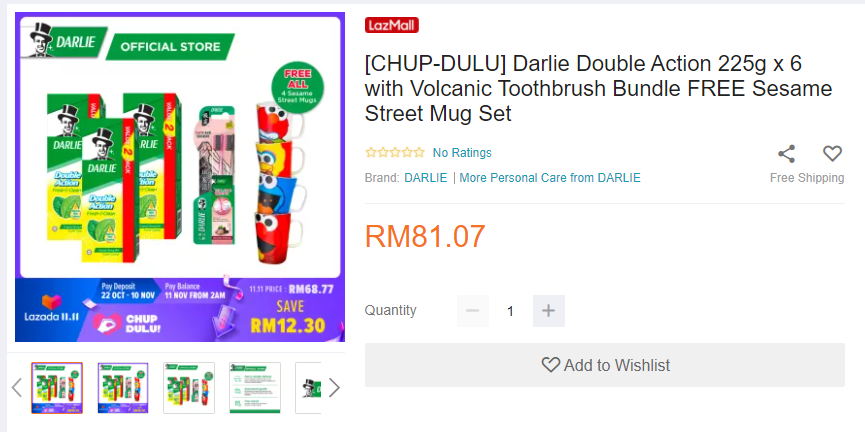Select the first product thumbnail
Screen dimensions: 865x432
click(x=57, y=388)
